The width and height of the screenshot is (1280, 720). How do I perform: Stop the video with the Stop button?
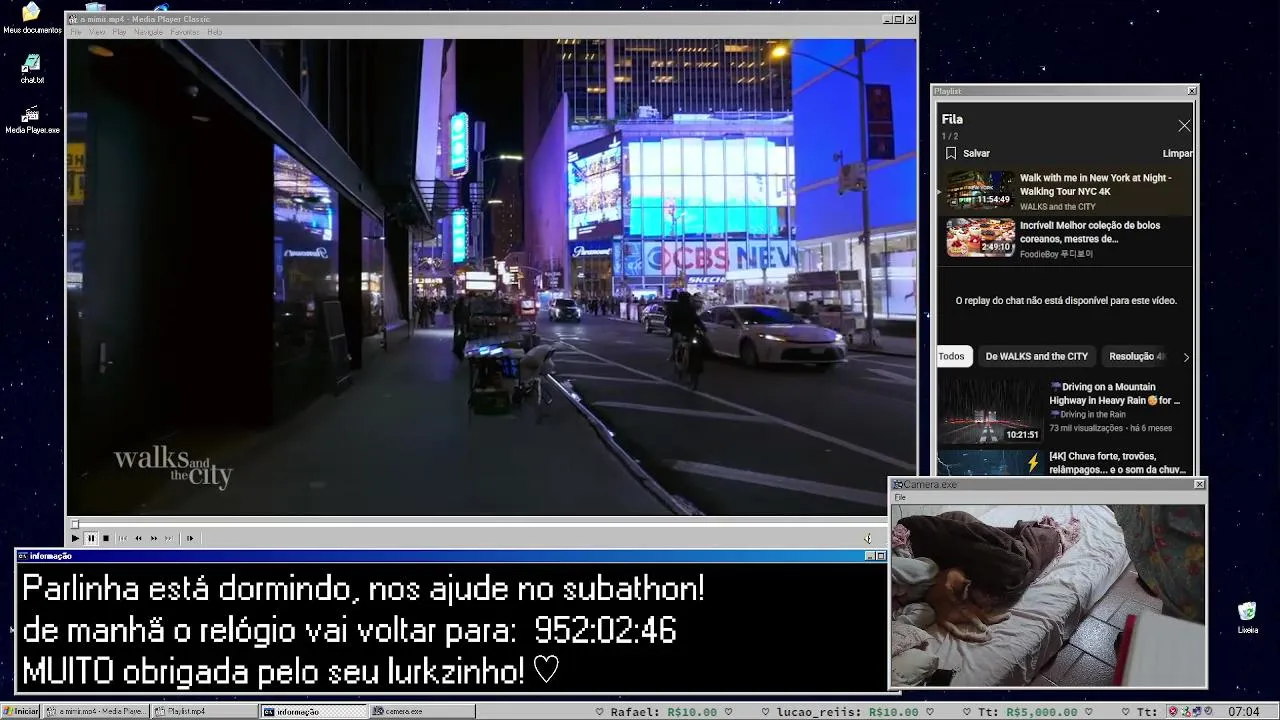click(106, 538)
